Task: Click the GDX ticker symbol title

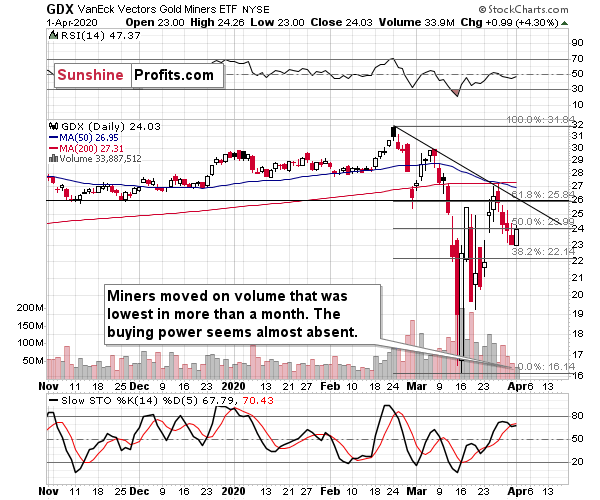Action: coord(60,9)
